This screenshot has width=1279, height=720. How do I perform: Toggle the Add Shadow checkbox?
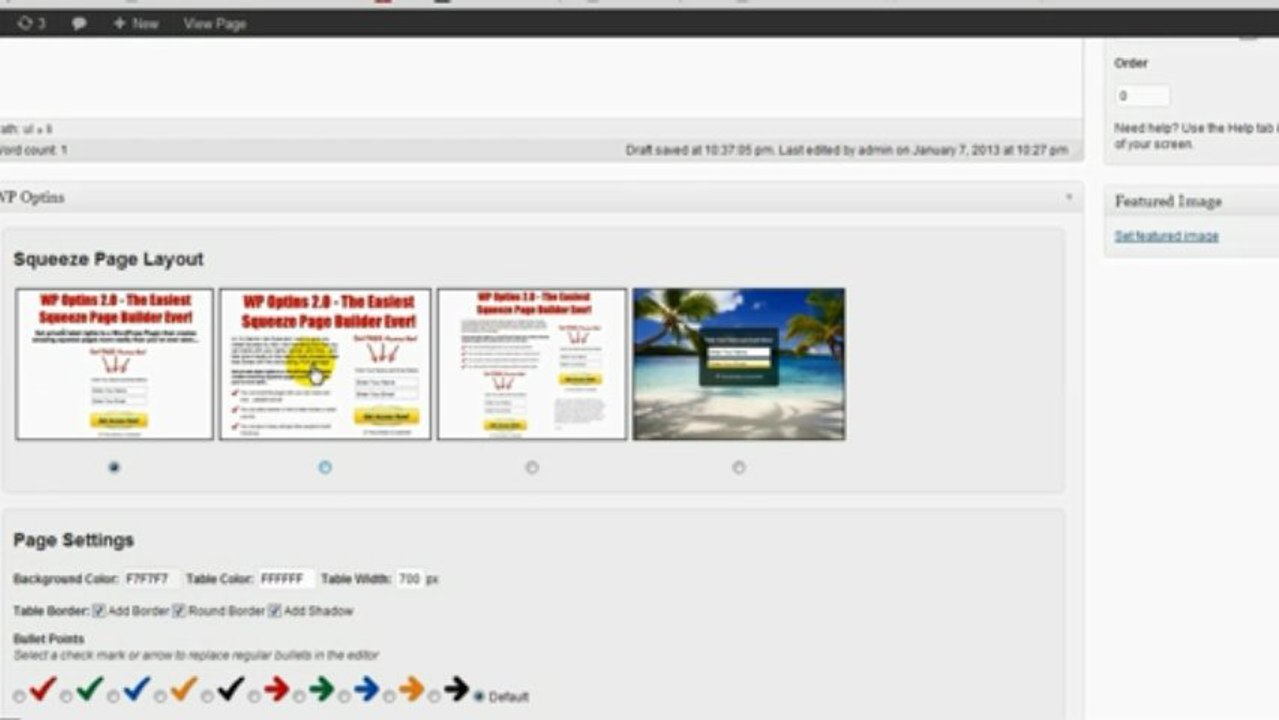coord(274,610)
